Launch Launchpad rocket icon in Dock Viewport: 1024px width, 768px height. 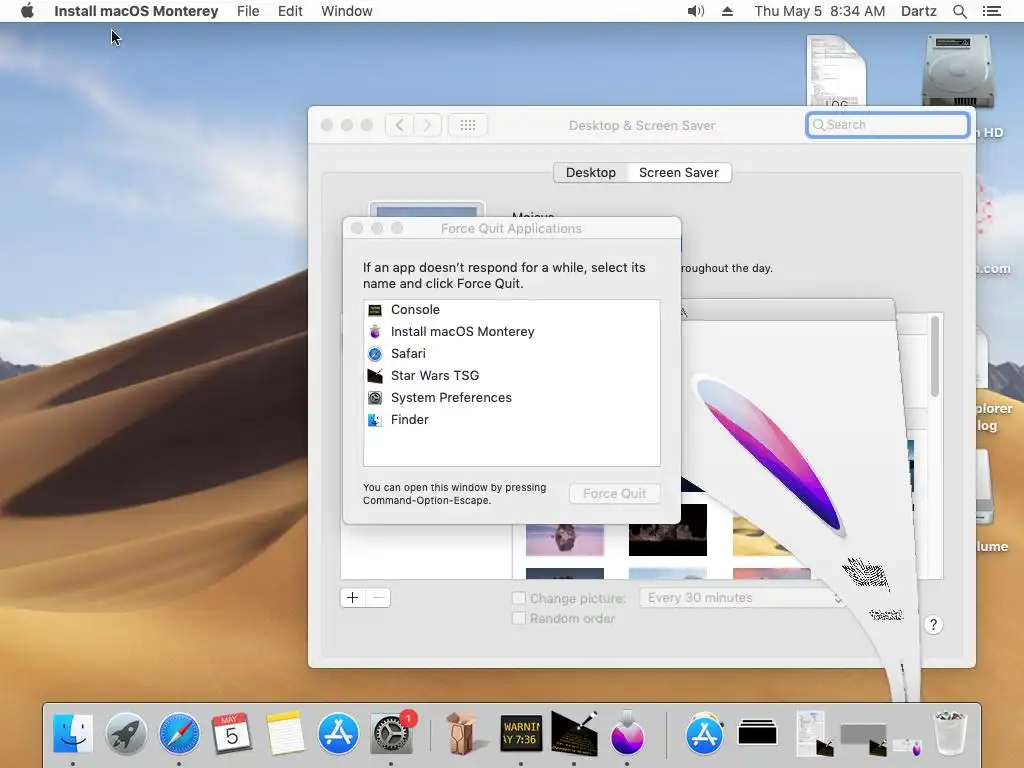pos(125,733)
